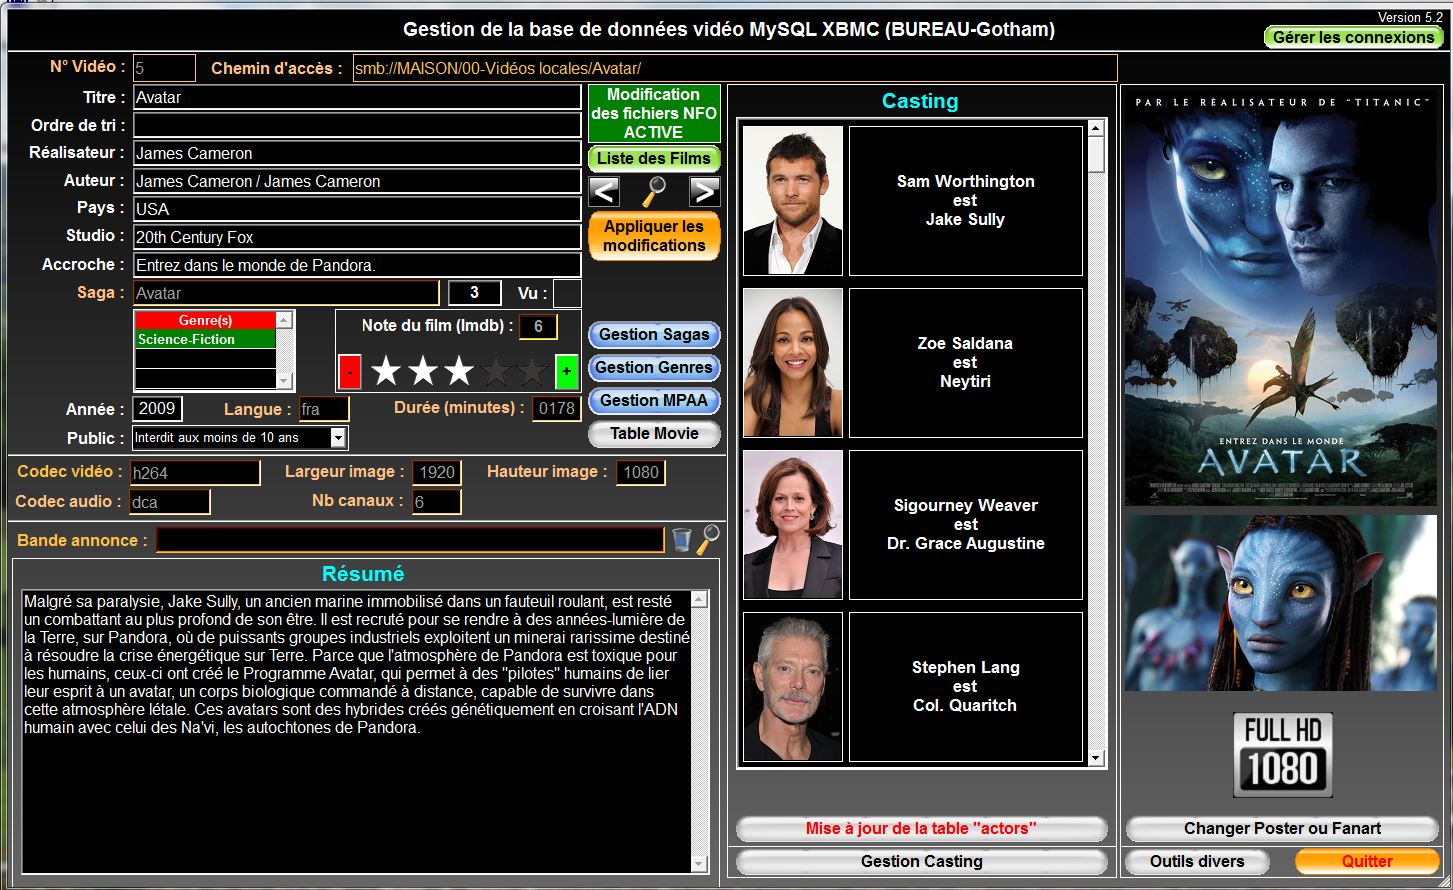Click the Résumé scroll-down arrow
This screenshot has height=890, width=1453.
[x=699, y=864]
